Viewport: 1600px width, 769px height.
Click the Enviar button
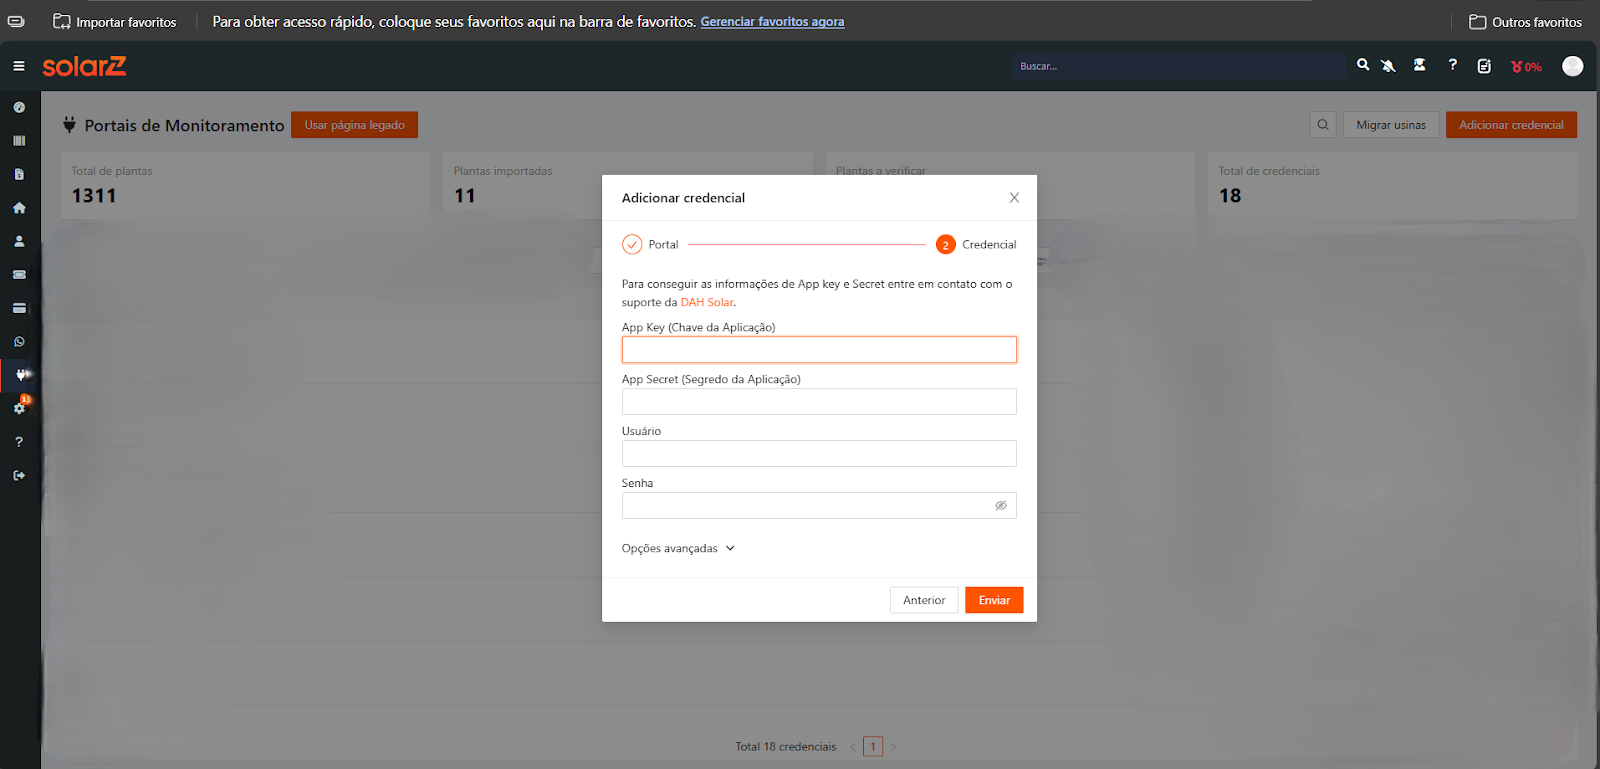(993, 600)
